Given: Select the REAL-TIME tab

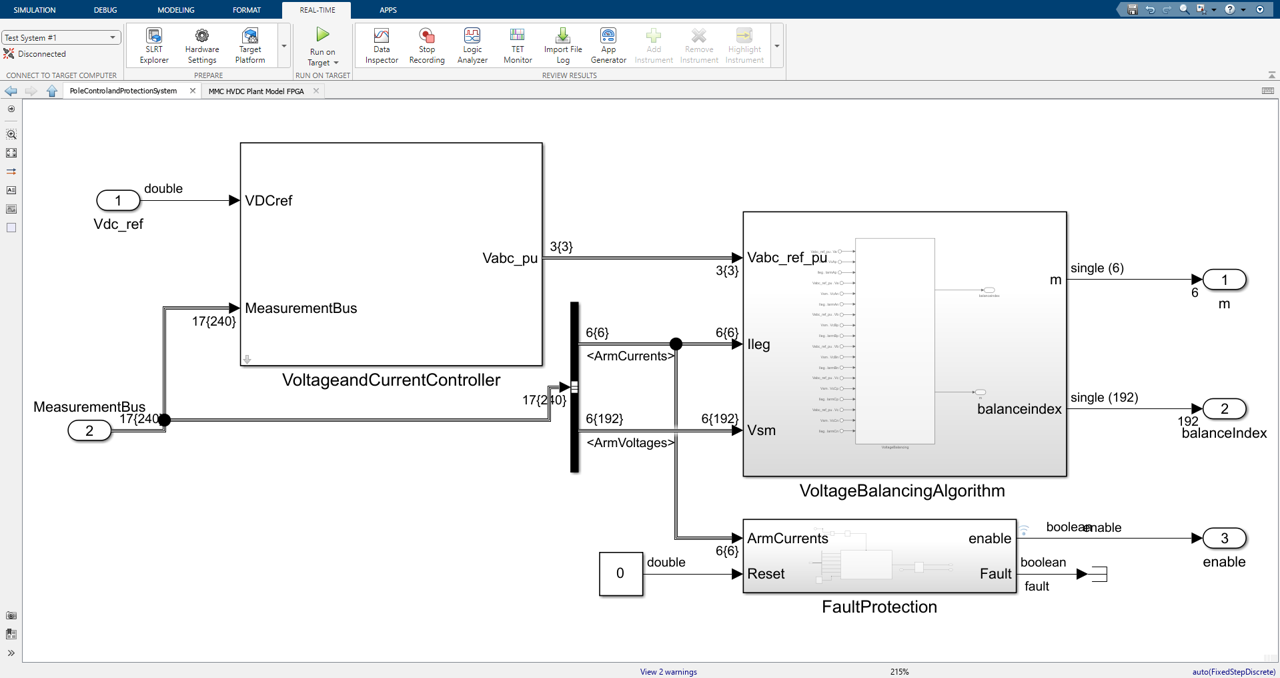Looking at the screenshot, I should (x=317, y=10).
